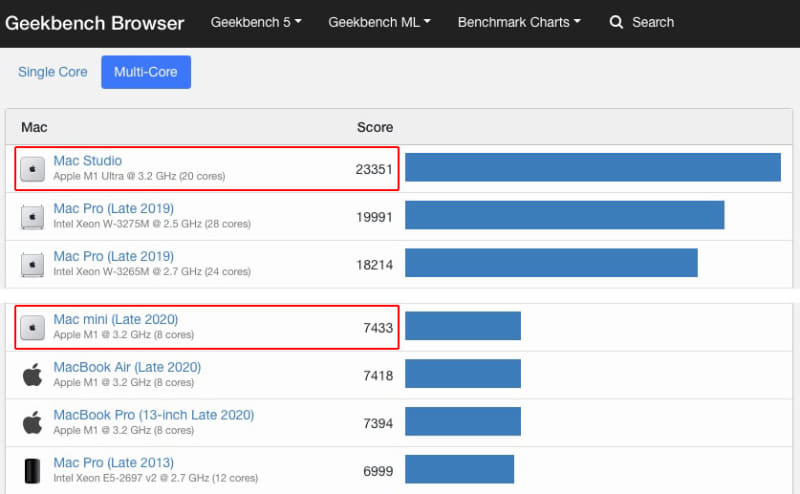
Task: Click the score value 23351
Action: tap(374, 169)
